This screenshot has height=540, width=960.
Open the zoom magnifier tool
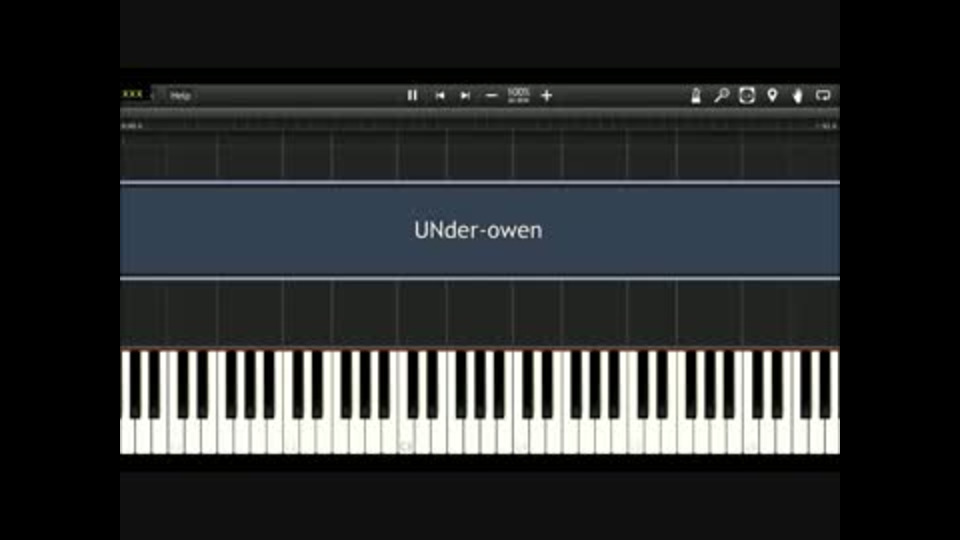coord(721,96)
